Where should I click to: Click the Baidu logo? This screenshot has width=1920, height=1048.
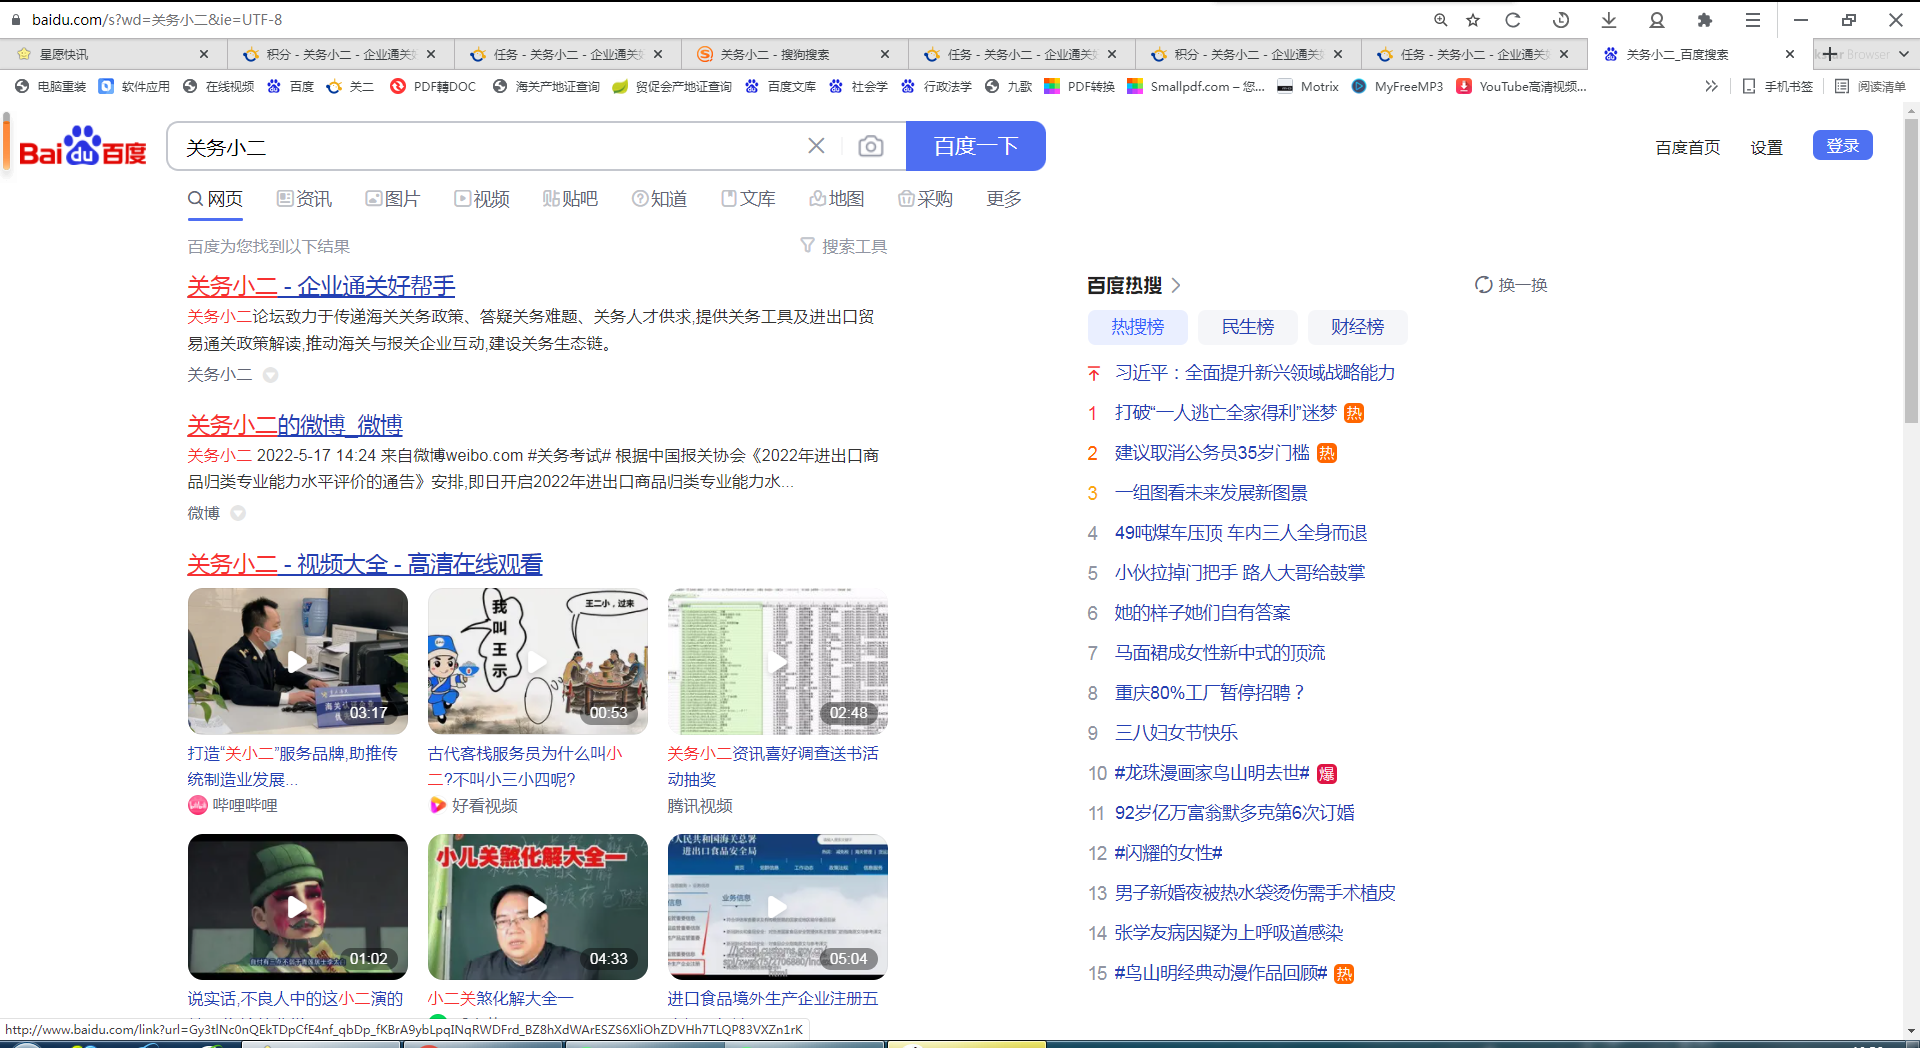82,147
